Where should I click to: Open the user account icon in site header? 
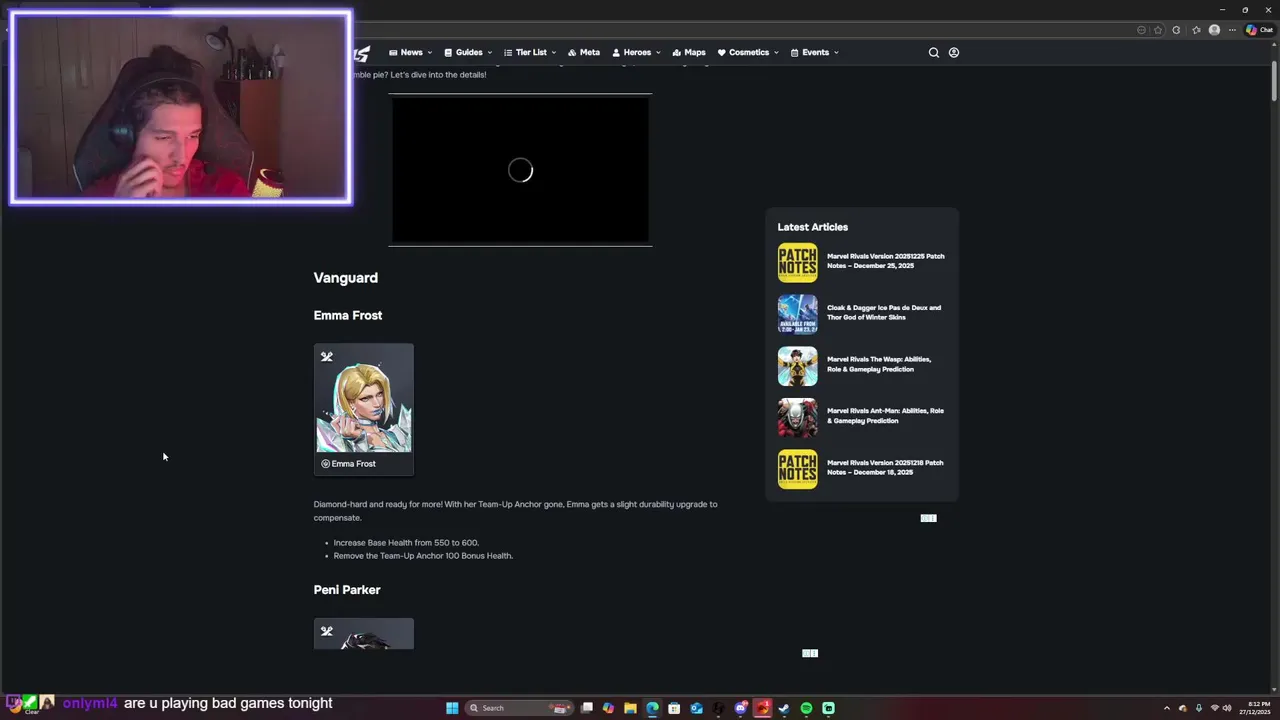tap(954, 53)
